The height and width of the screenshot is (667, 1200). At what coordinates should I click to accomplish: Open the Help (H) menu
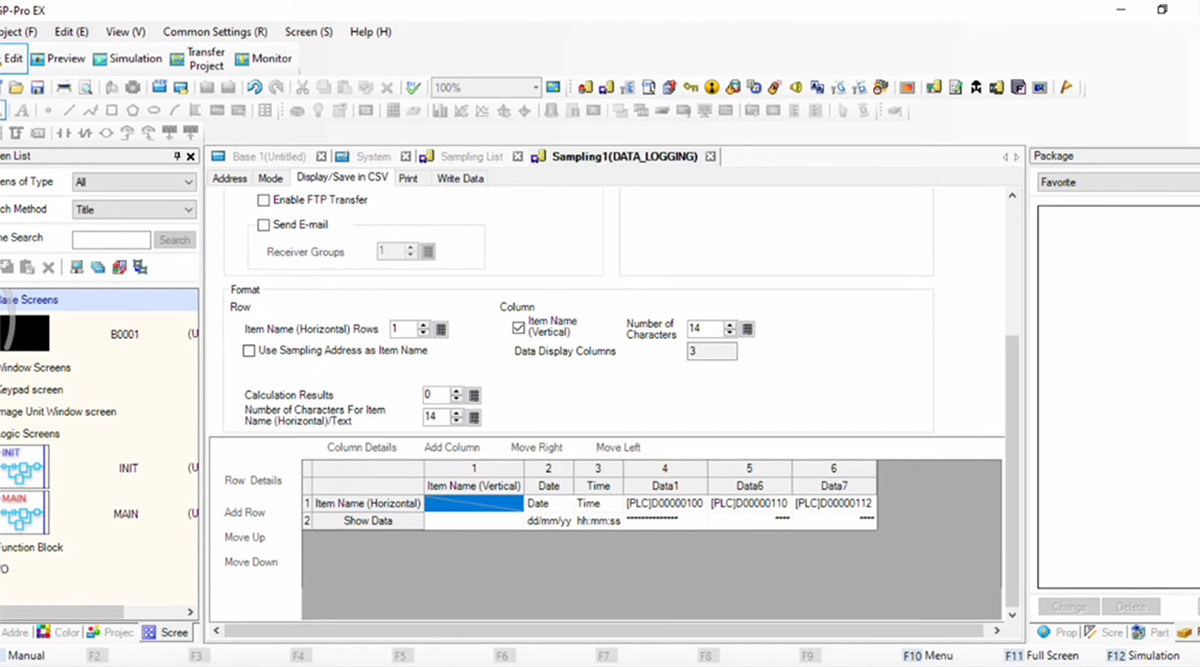pyautogui.click(x=370, y=32)
